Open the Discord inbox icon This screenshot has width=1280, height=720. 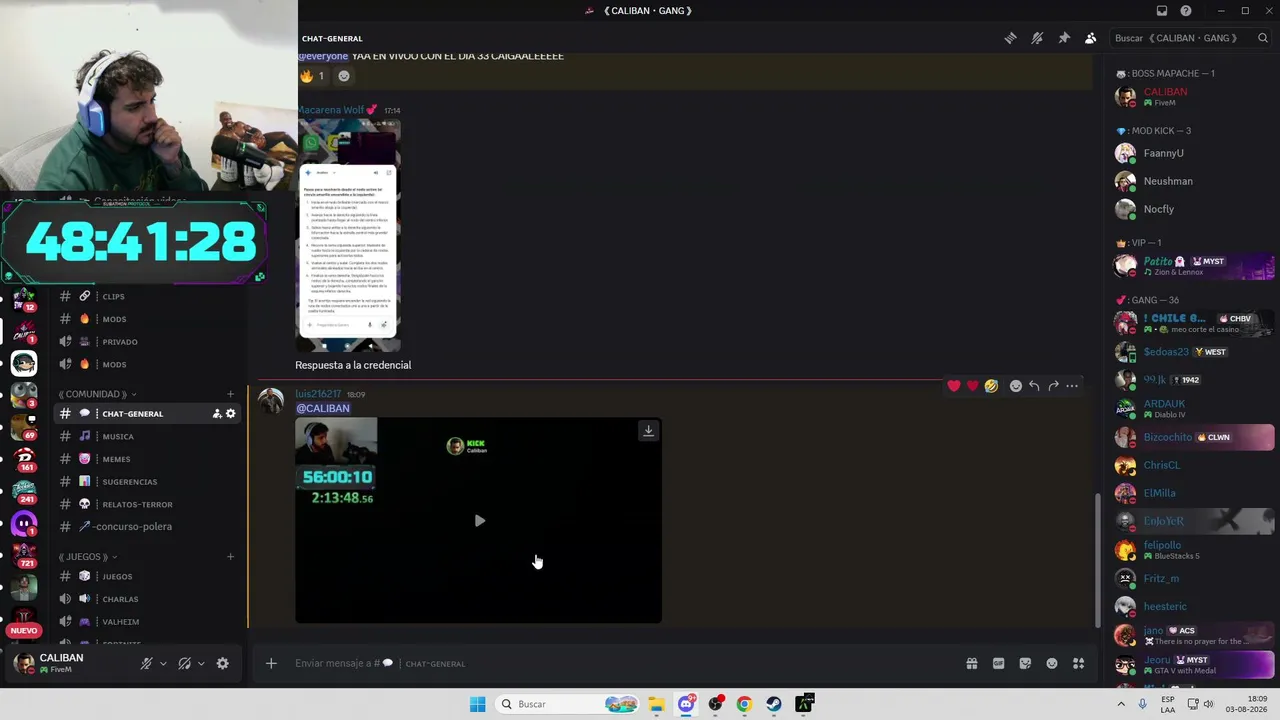pos(1162,11)
